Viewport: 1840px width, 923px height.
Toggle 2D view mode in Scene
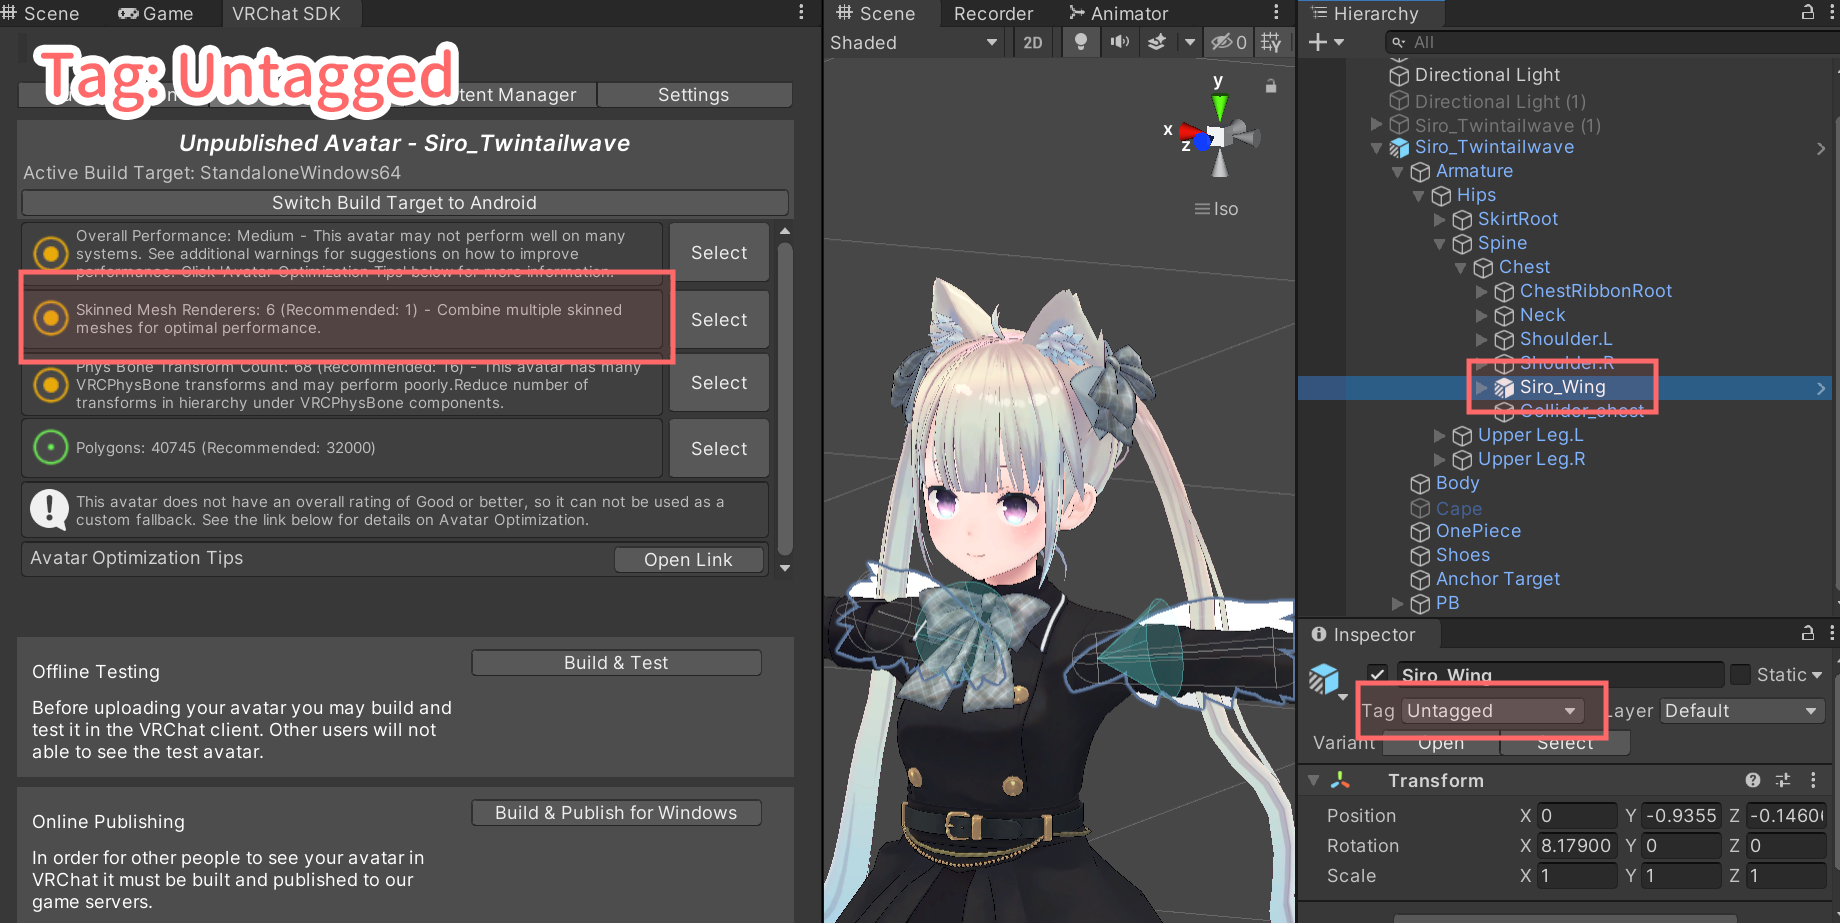tap(1033, 42)
